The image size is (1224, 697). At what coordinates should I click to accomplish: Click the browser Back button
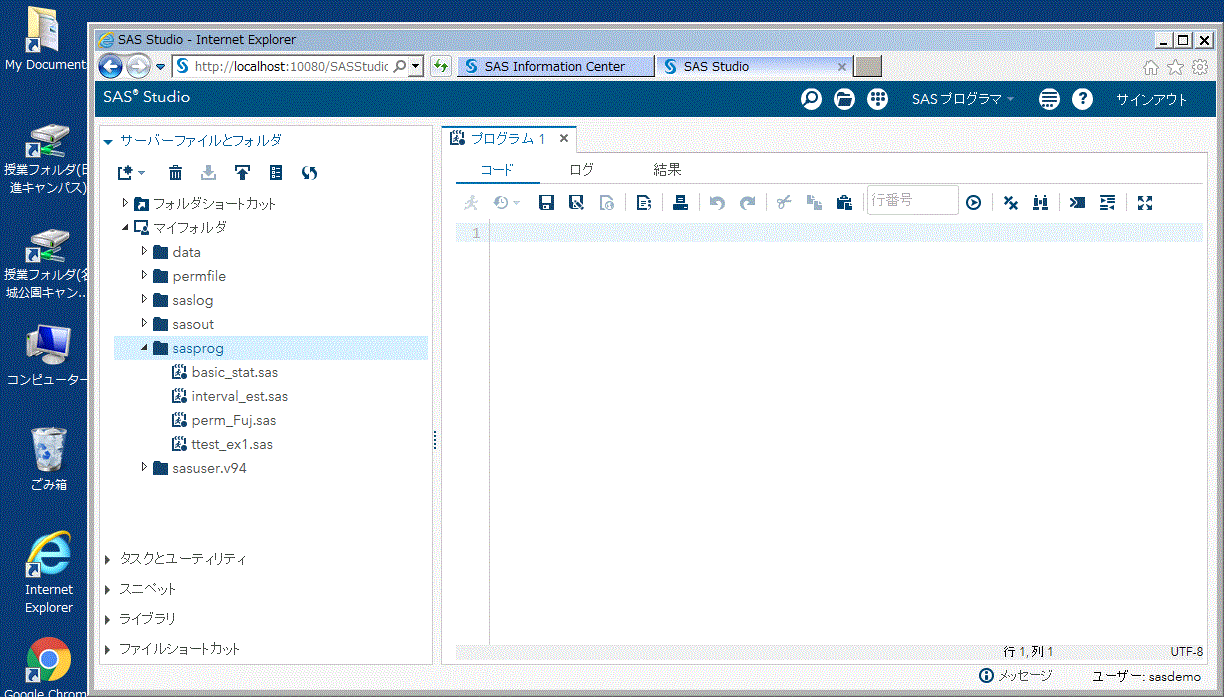pyautogui.click(x=110, y=67)
